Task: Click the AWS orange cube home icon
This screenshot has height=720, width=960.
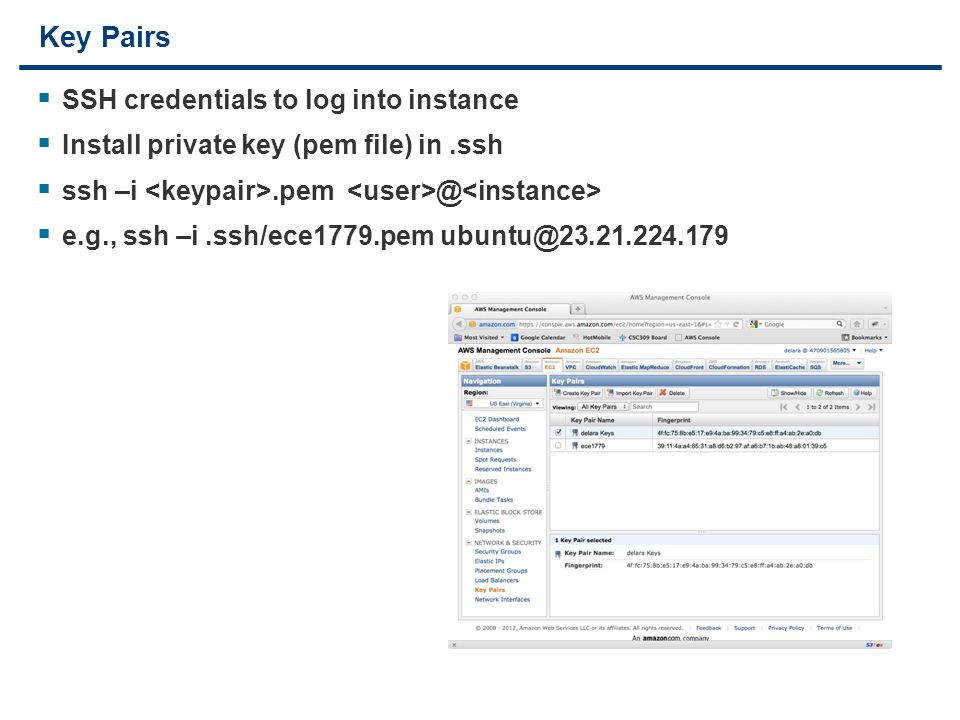Action: [x=465, y=366]
